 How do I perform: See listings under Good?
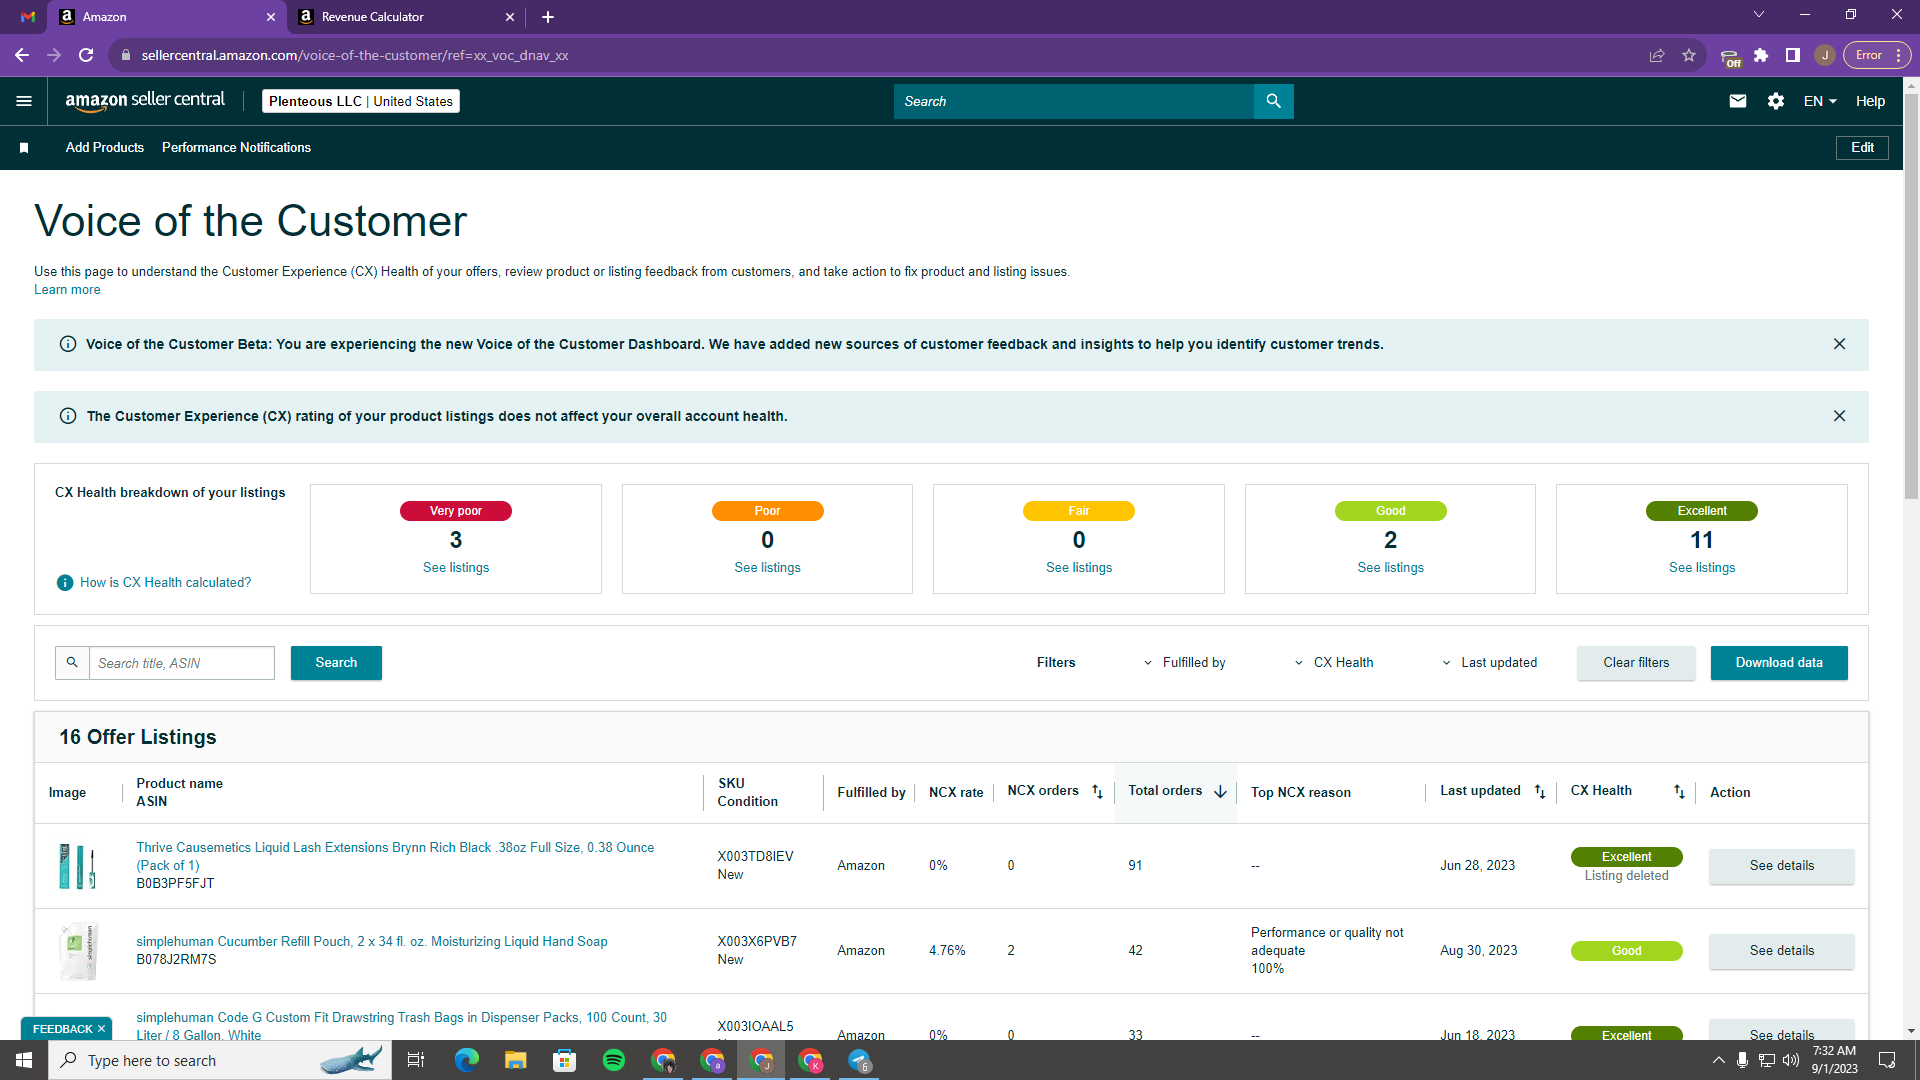tap(1390, 568)
